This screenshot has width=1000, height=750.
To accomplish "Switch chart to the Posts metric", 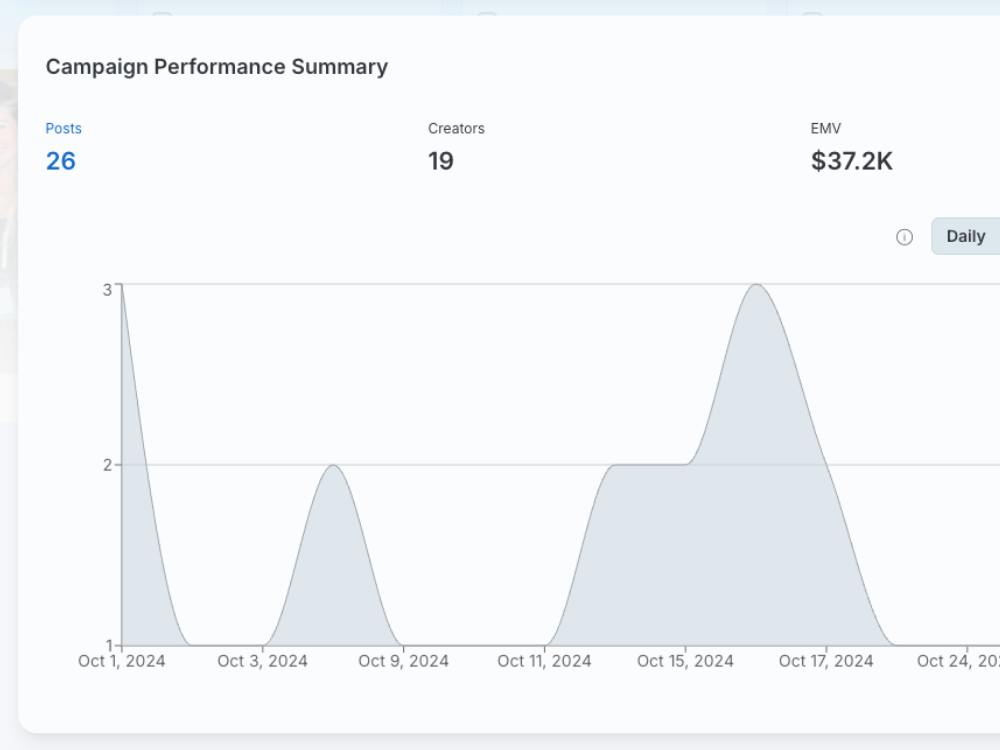I will pyautogui.click(x=64, y=129).
